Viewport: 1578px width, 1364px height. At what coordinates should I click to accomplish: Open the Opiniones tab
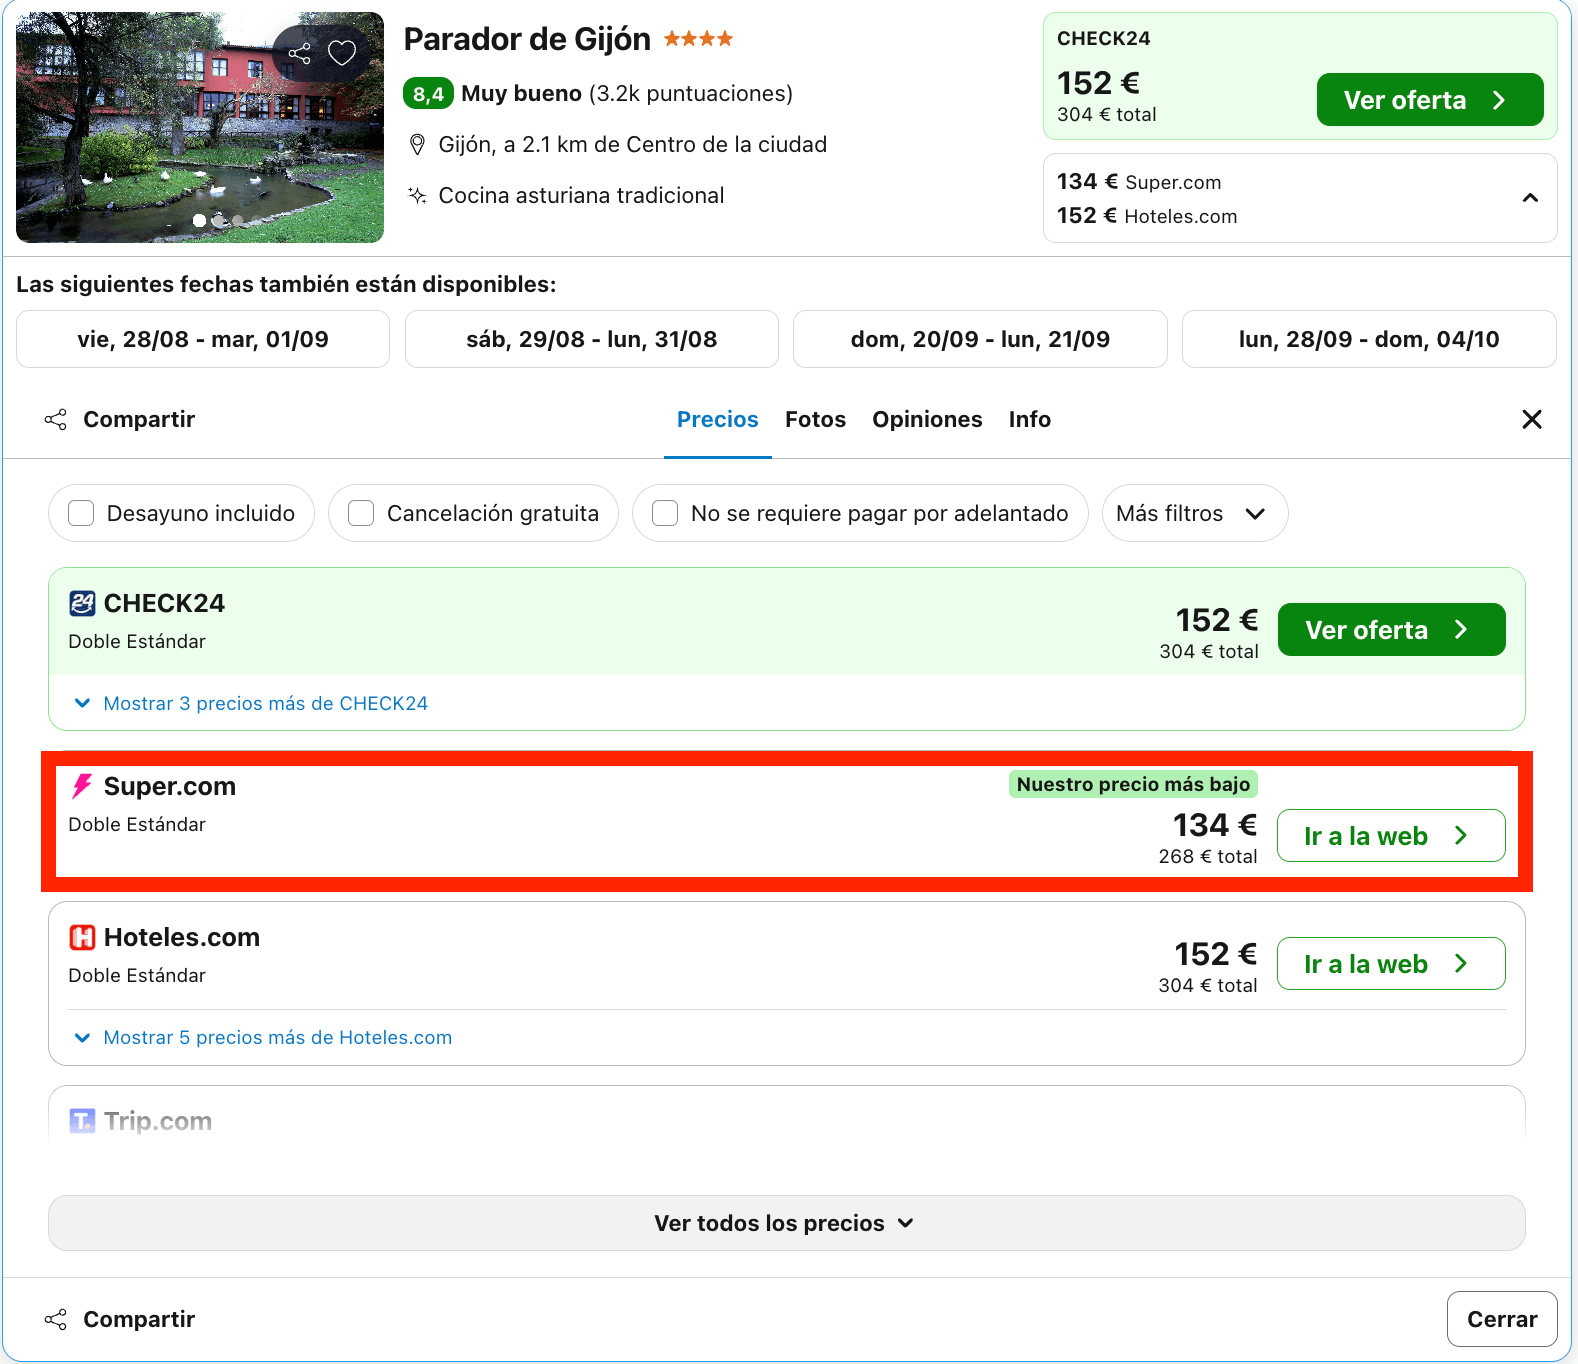click(927, 419)
